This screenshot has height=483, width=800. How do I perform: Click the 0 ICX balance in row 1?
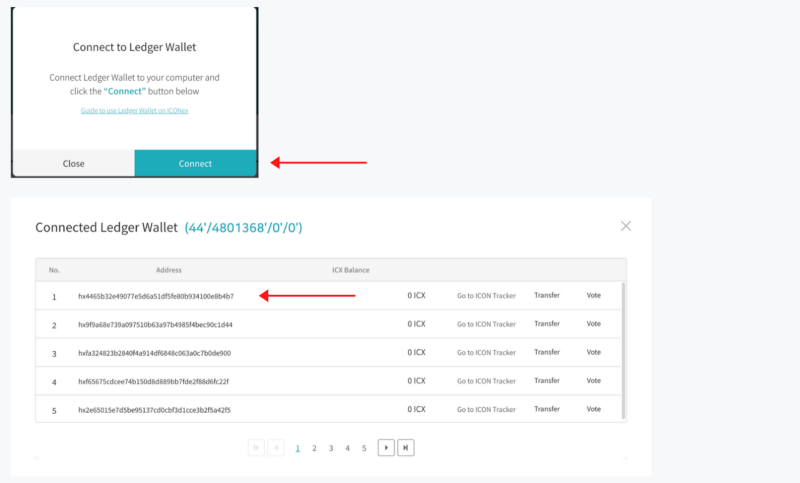pos(416,295)
